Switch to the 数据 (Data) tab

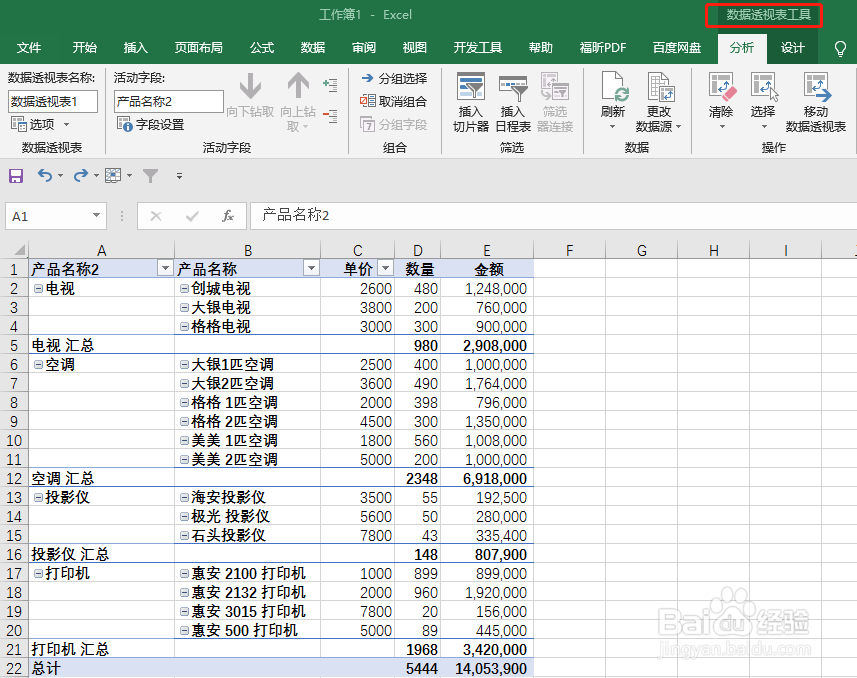coord(313,48)
